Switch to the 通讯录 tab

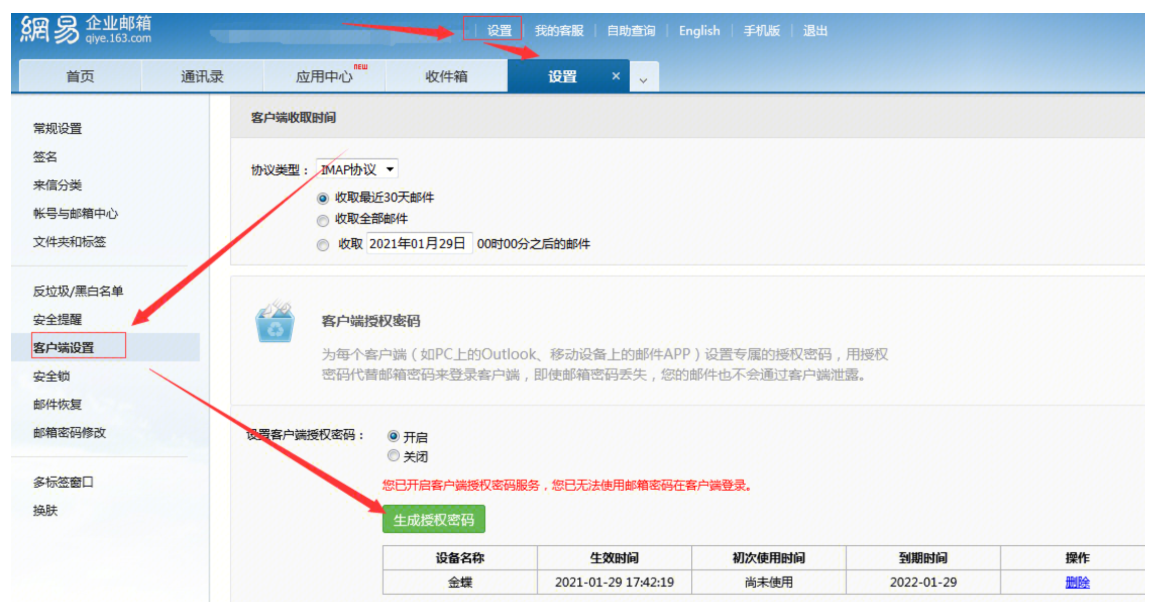pyautogui.click(x=202, y=76)
